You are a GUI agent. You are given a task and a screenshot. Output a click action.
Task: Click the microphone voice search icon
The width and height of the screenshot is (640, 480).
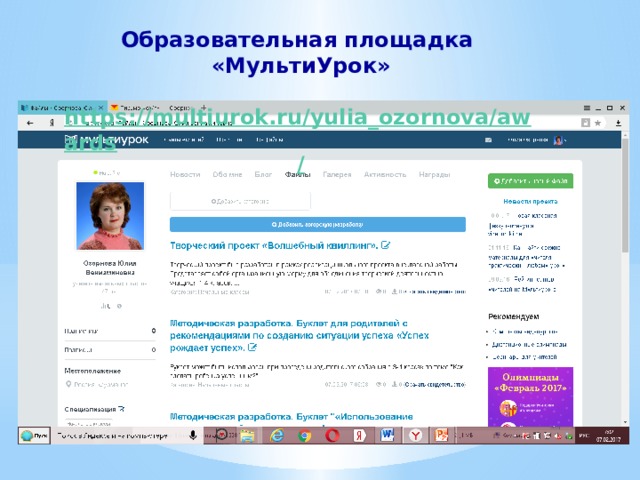click(193, 436)
